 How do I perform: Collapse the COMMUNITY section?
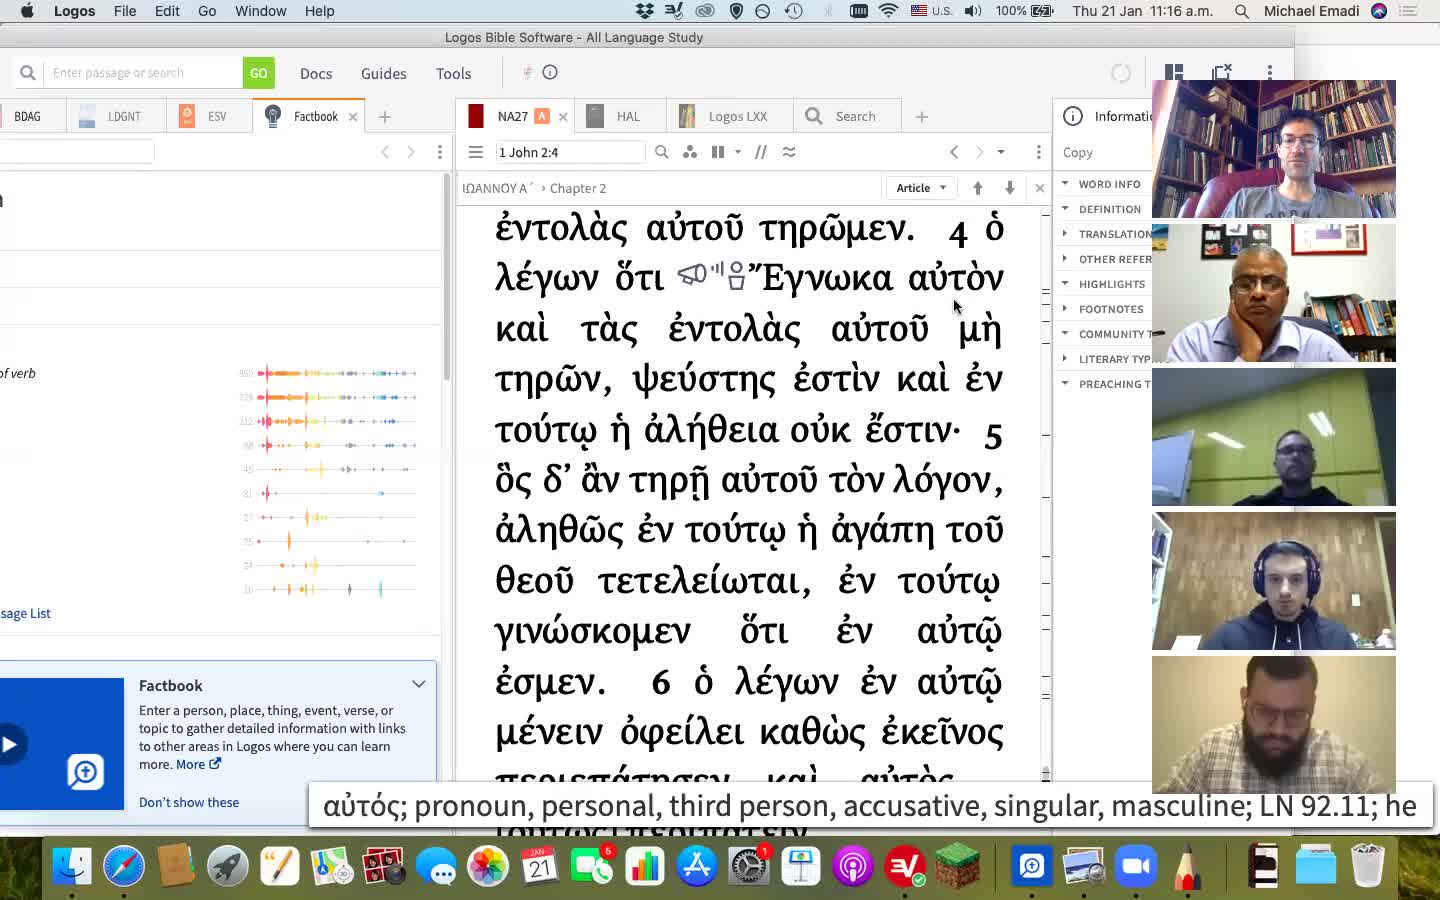1065,333
